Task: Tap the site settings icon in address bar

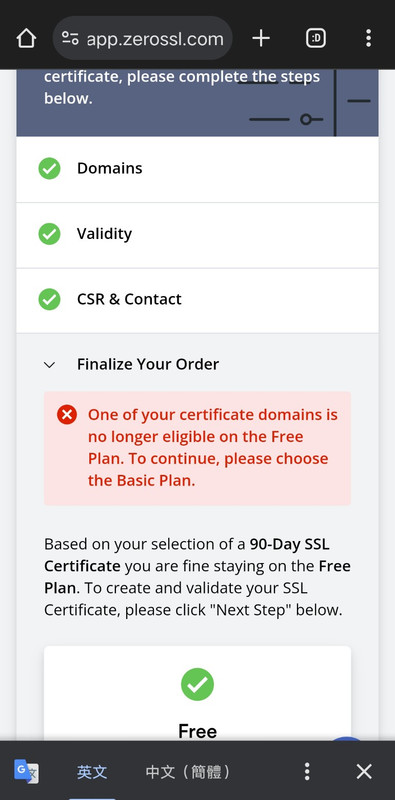Action: coord(70,38)
